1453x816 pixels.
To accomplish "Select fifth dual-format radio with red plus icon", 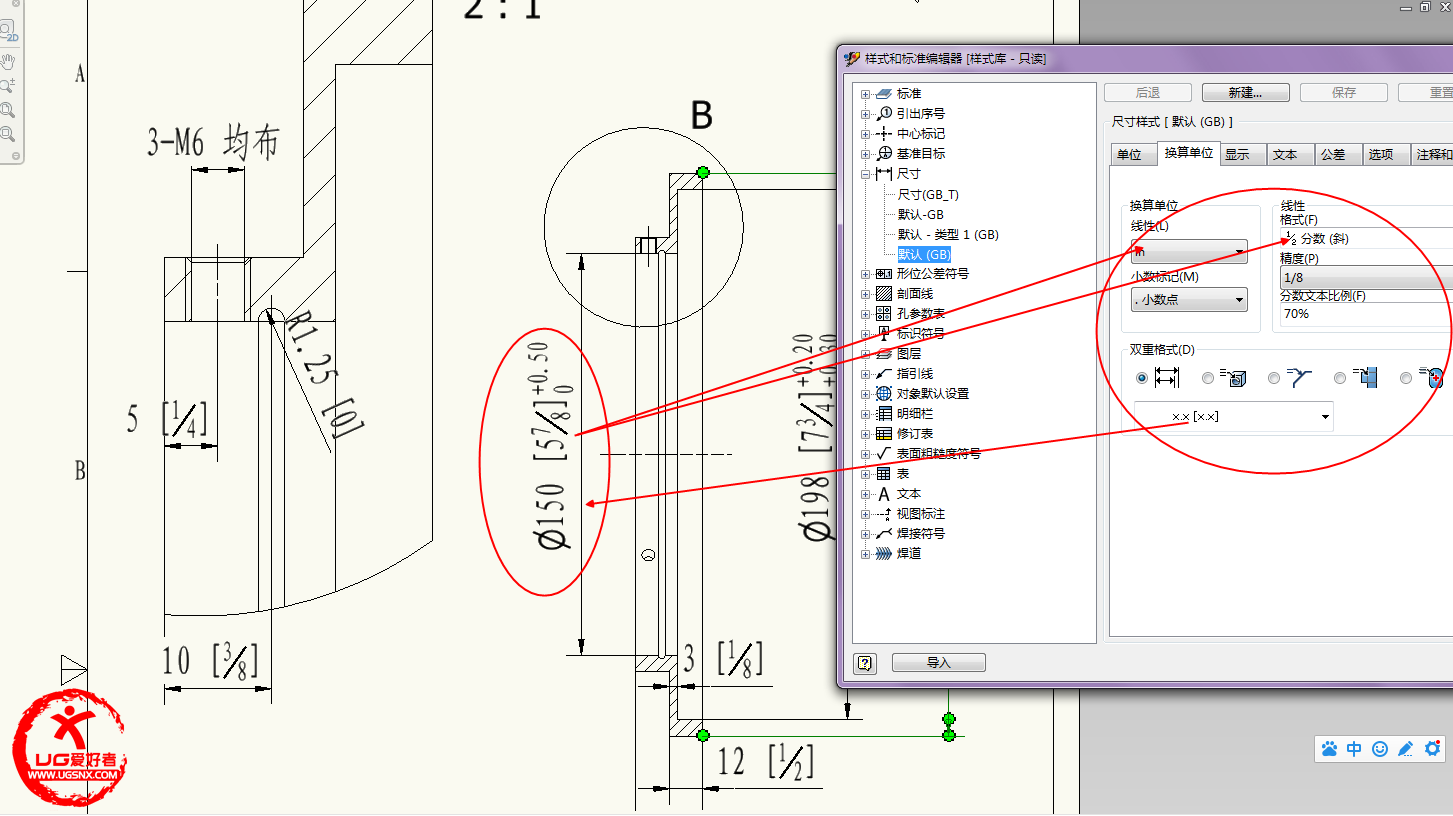I will tap(1406, 378).
